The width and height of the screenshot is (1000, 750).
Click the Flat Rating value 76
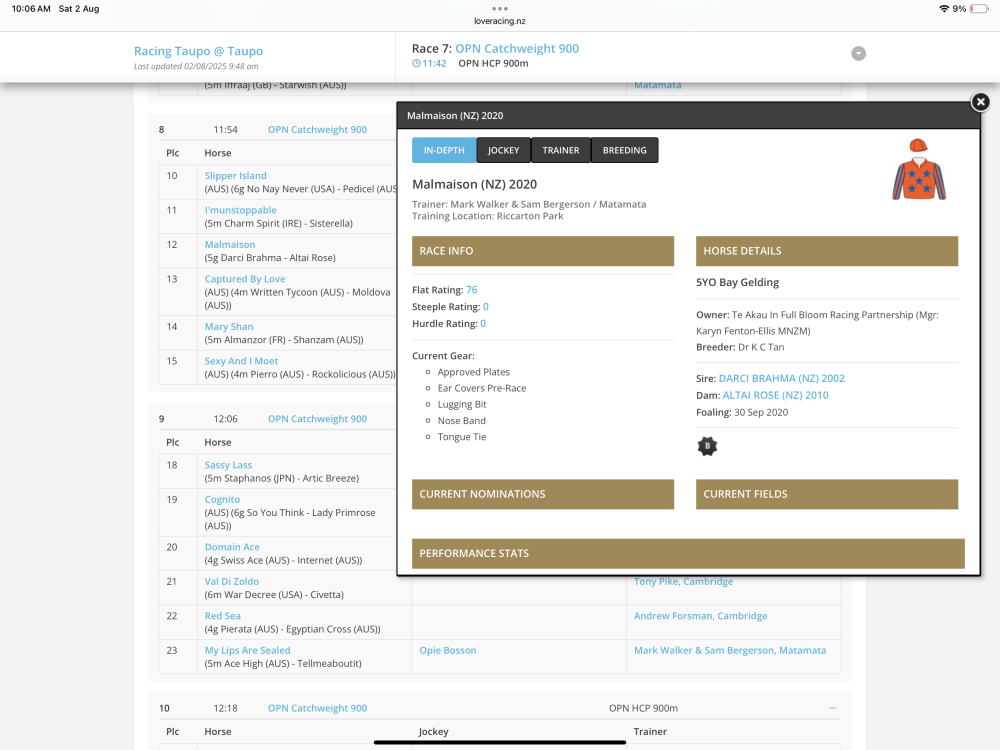[x=471, y=290]
